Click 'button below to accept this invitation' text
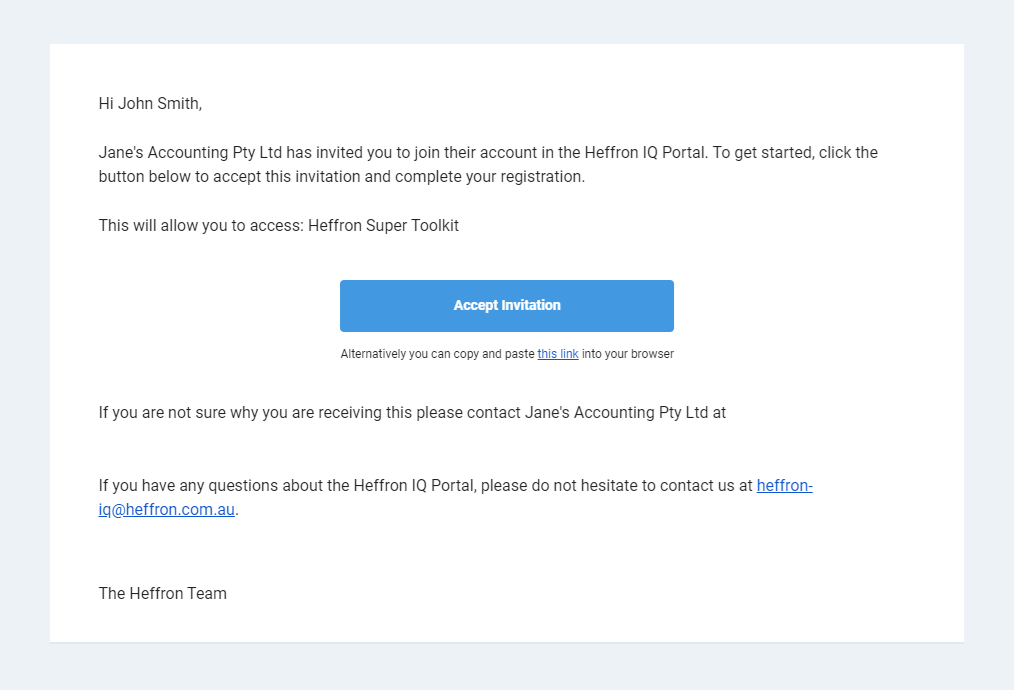The height and width of the screenshot is (690, 1014). [229, 177]
